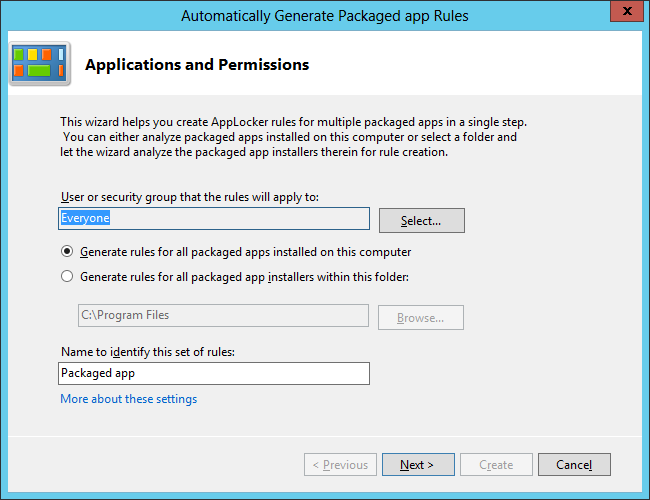Click the C:\Program Files folder path field

pyautogui.click(x=223, y=316)
